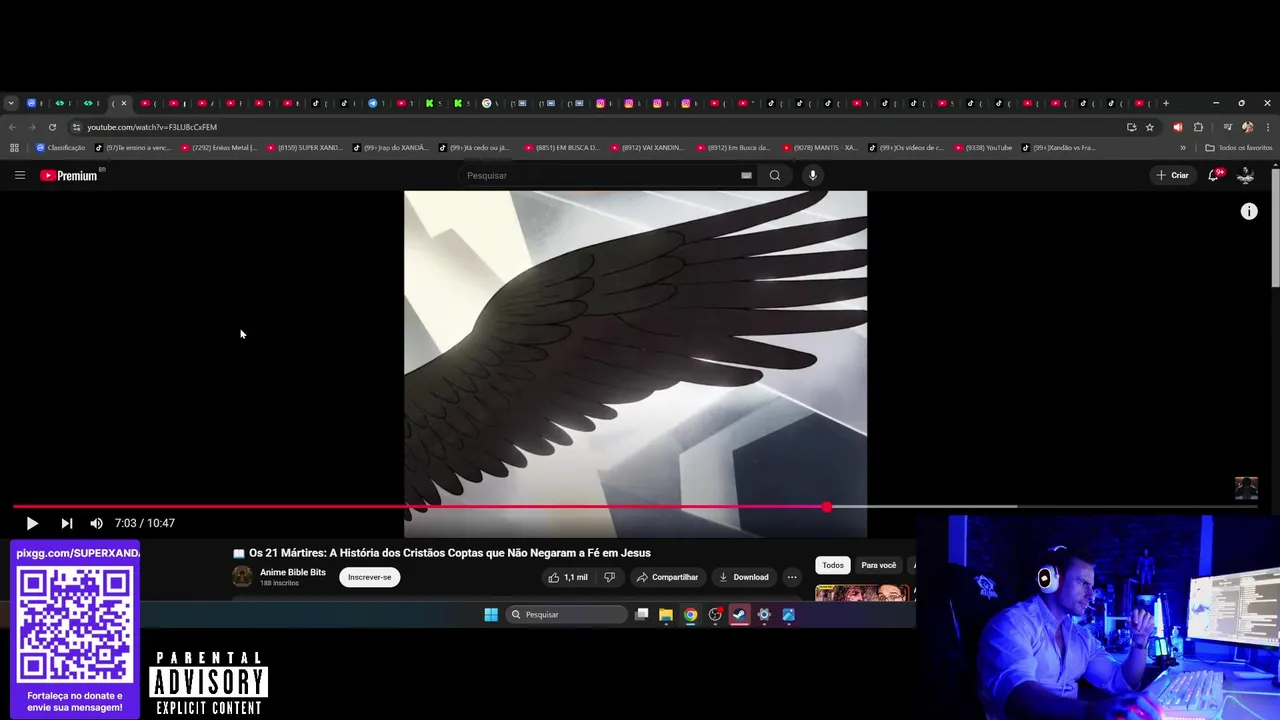The image size is (1280, 720).
Task: Open the YouTube account avatar menu
Action: point(1246,175)
